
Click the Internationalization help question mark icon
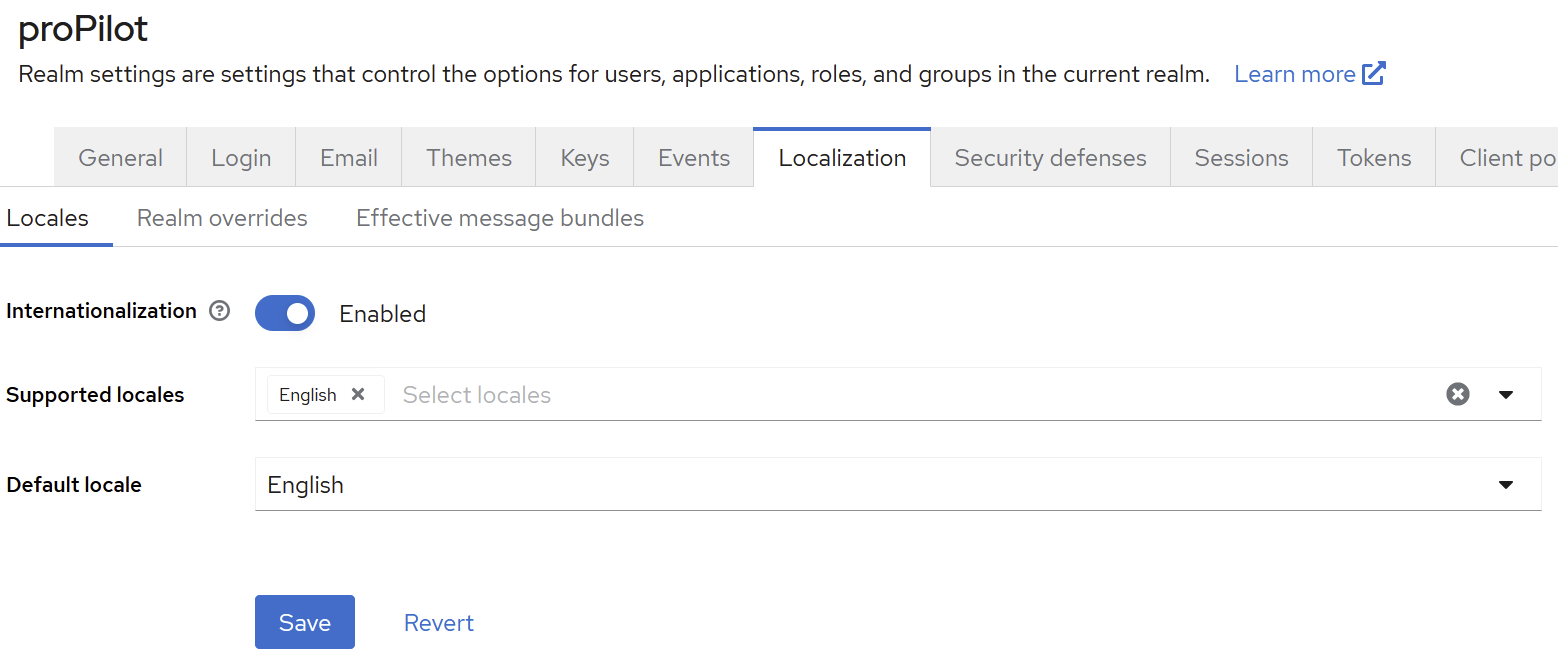click(x=219, y=311)
